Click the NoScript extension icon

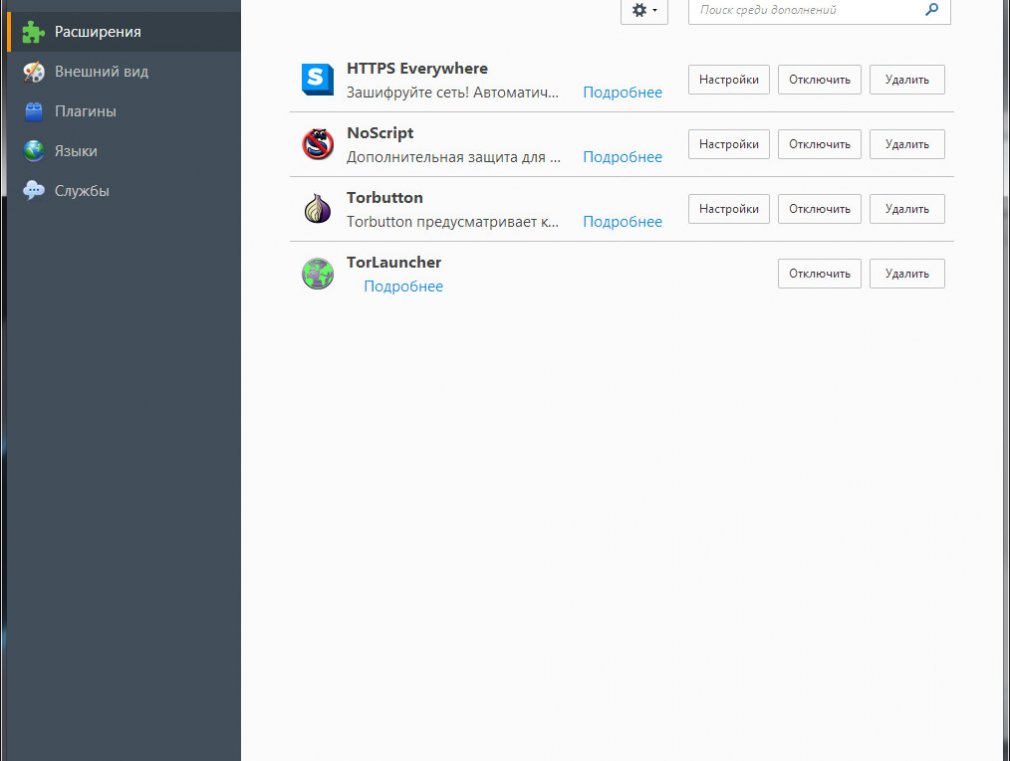coord(318,144)
